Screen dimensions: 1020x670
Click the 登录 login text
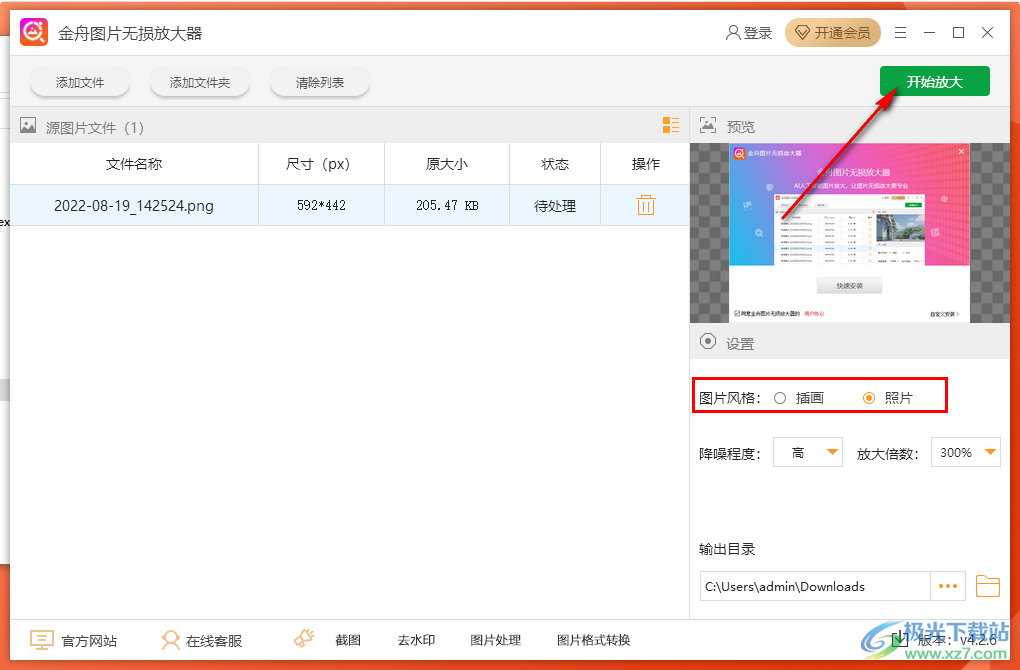[x=758, y=33]
